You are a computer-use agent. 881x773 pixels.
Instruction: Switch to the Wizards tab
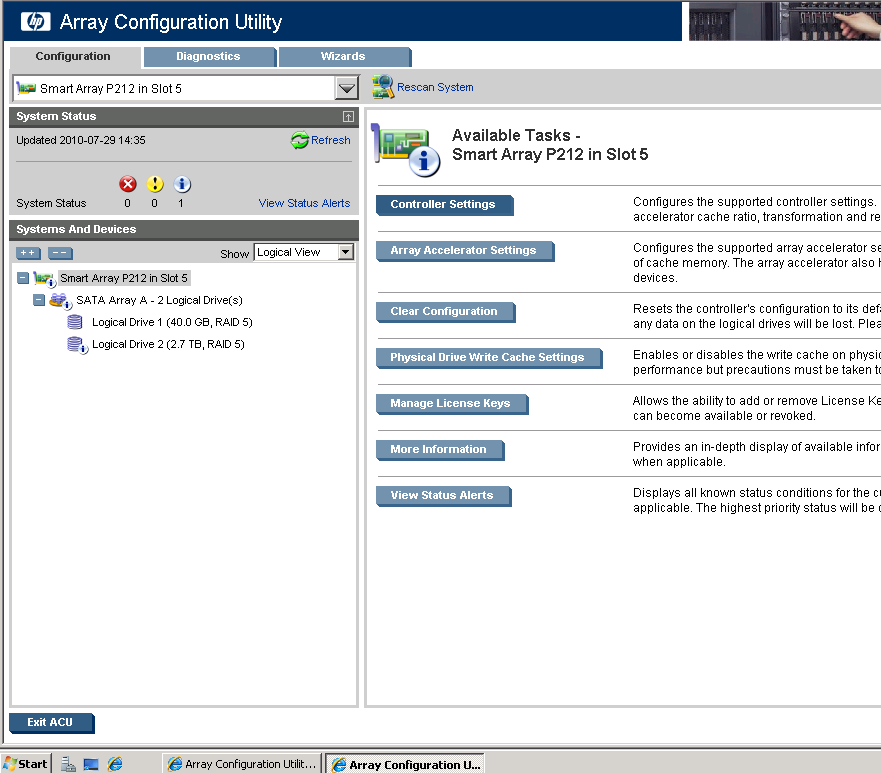(x=344, y=57)
